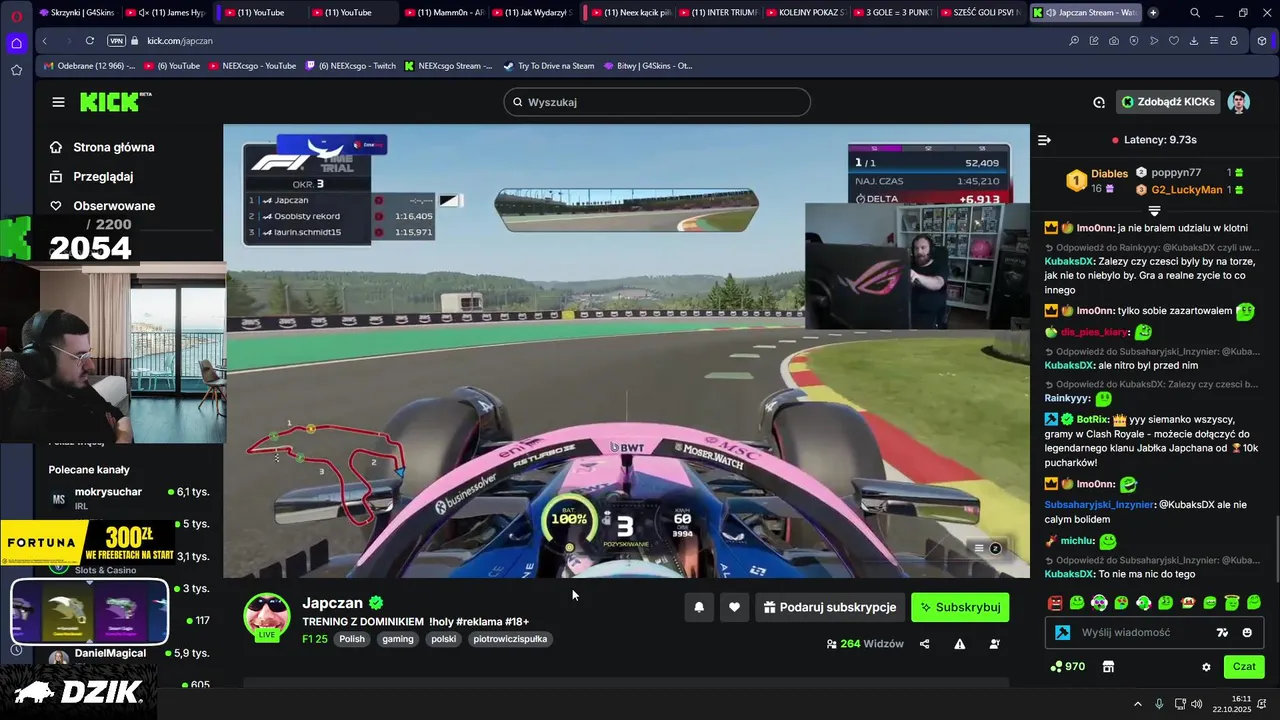Collapse the chat panel arrow
The image size is (1280, 720).
pyautogui.click(x=1044, y=140)
